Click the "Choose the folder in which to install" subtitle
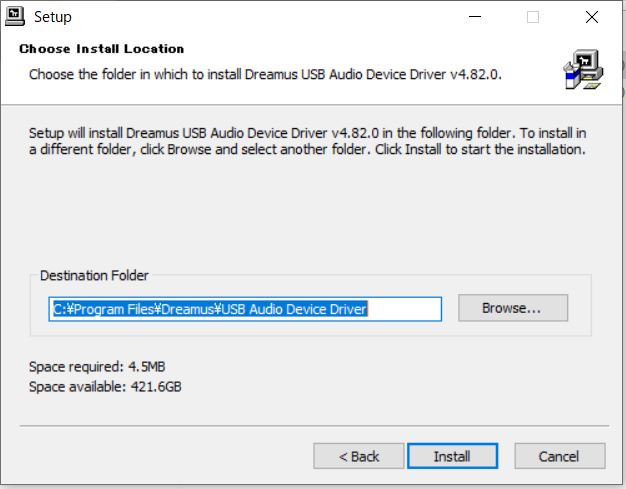Viewport: 626px width, 489px height. coord(265,75)
